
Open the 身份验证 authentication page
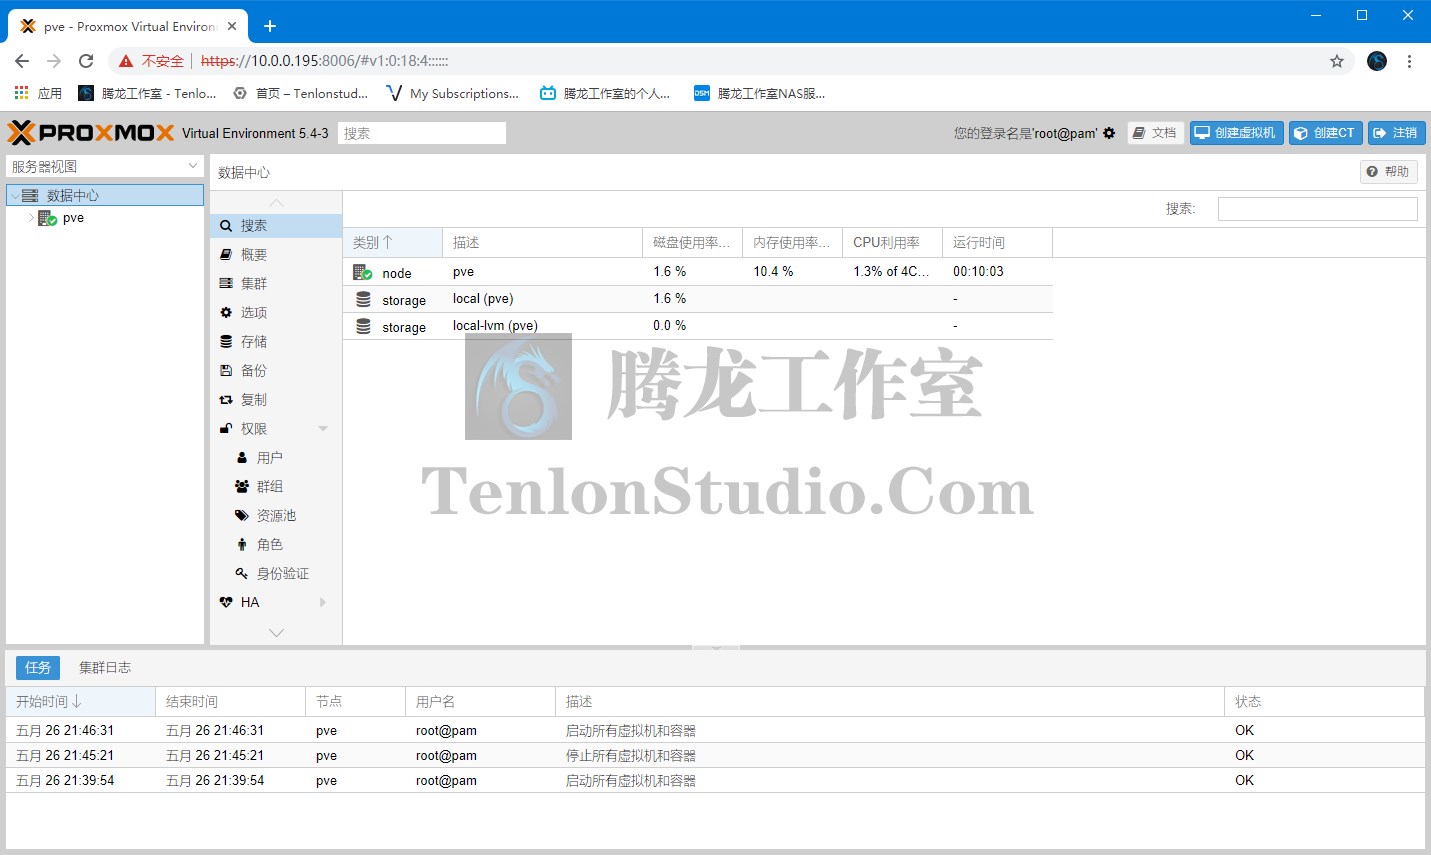point(275,574)
